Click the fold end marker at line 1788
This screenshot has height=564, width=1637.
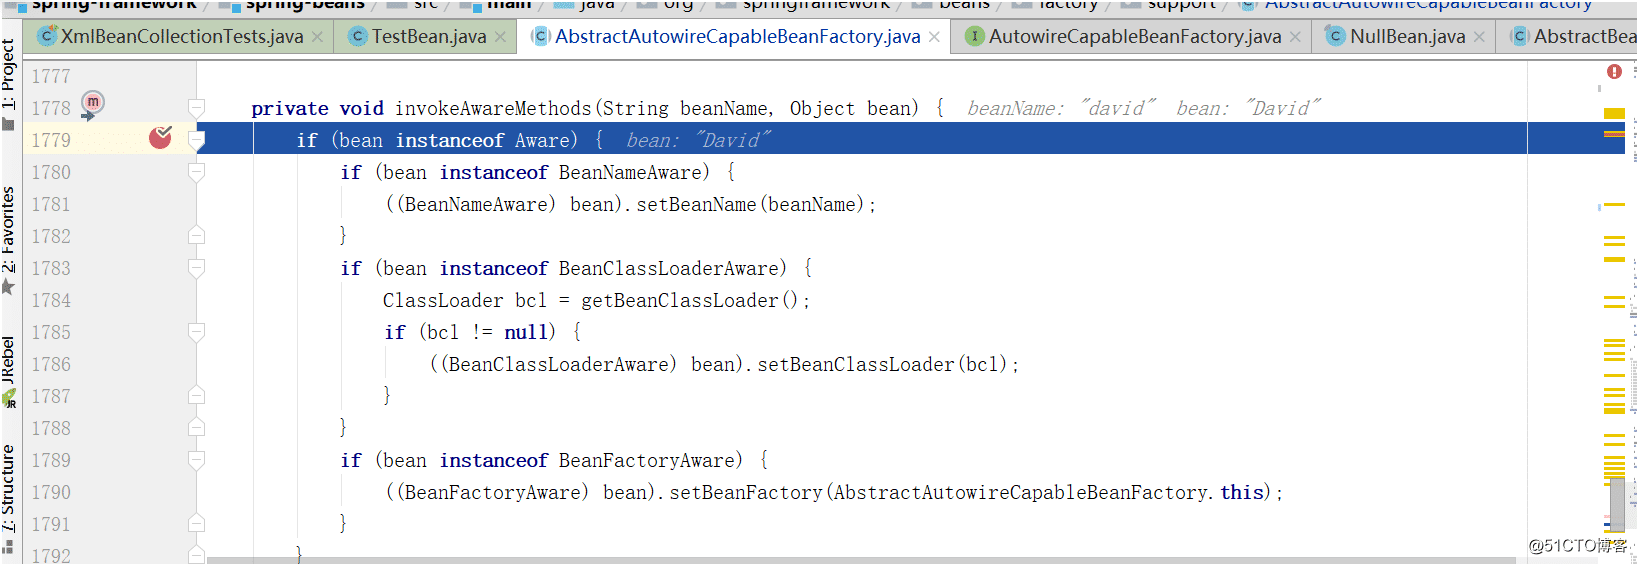click(197, 428)
